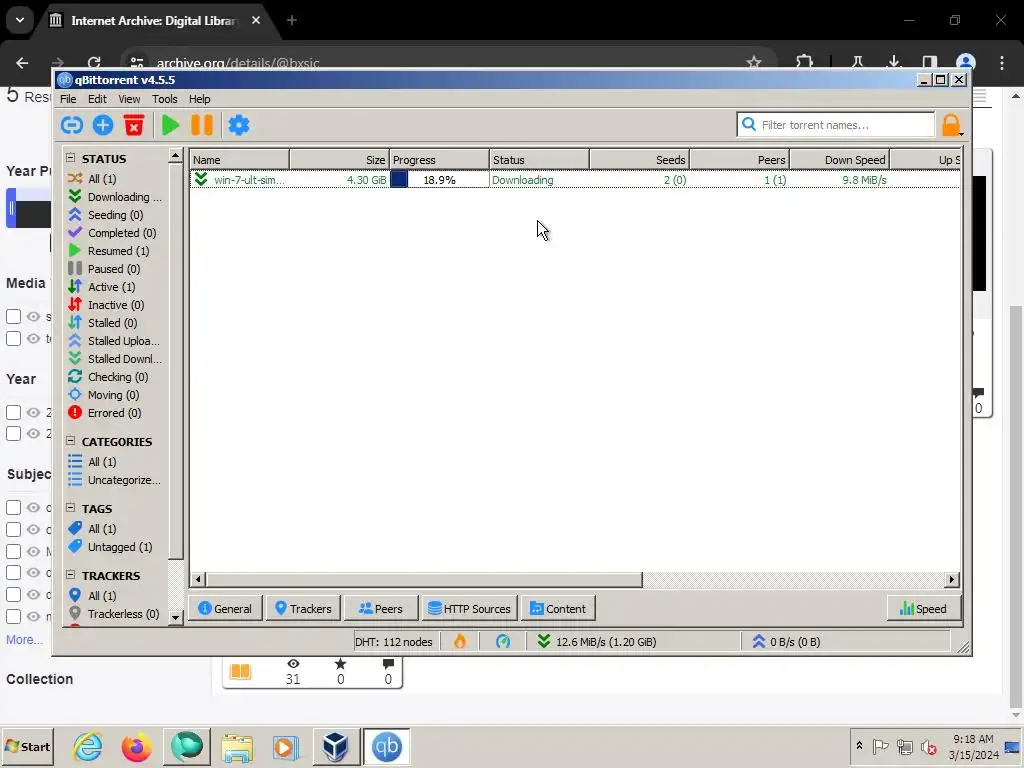Click the alternative speed limits gauge icon
The height and width of the screenshot is (768, 1024).
click(x=503, y=641)
